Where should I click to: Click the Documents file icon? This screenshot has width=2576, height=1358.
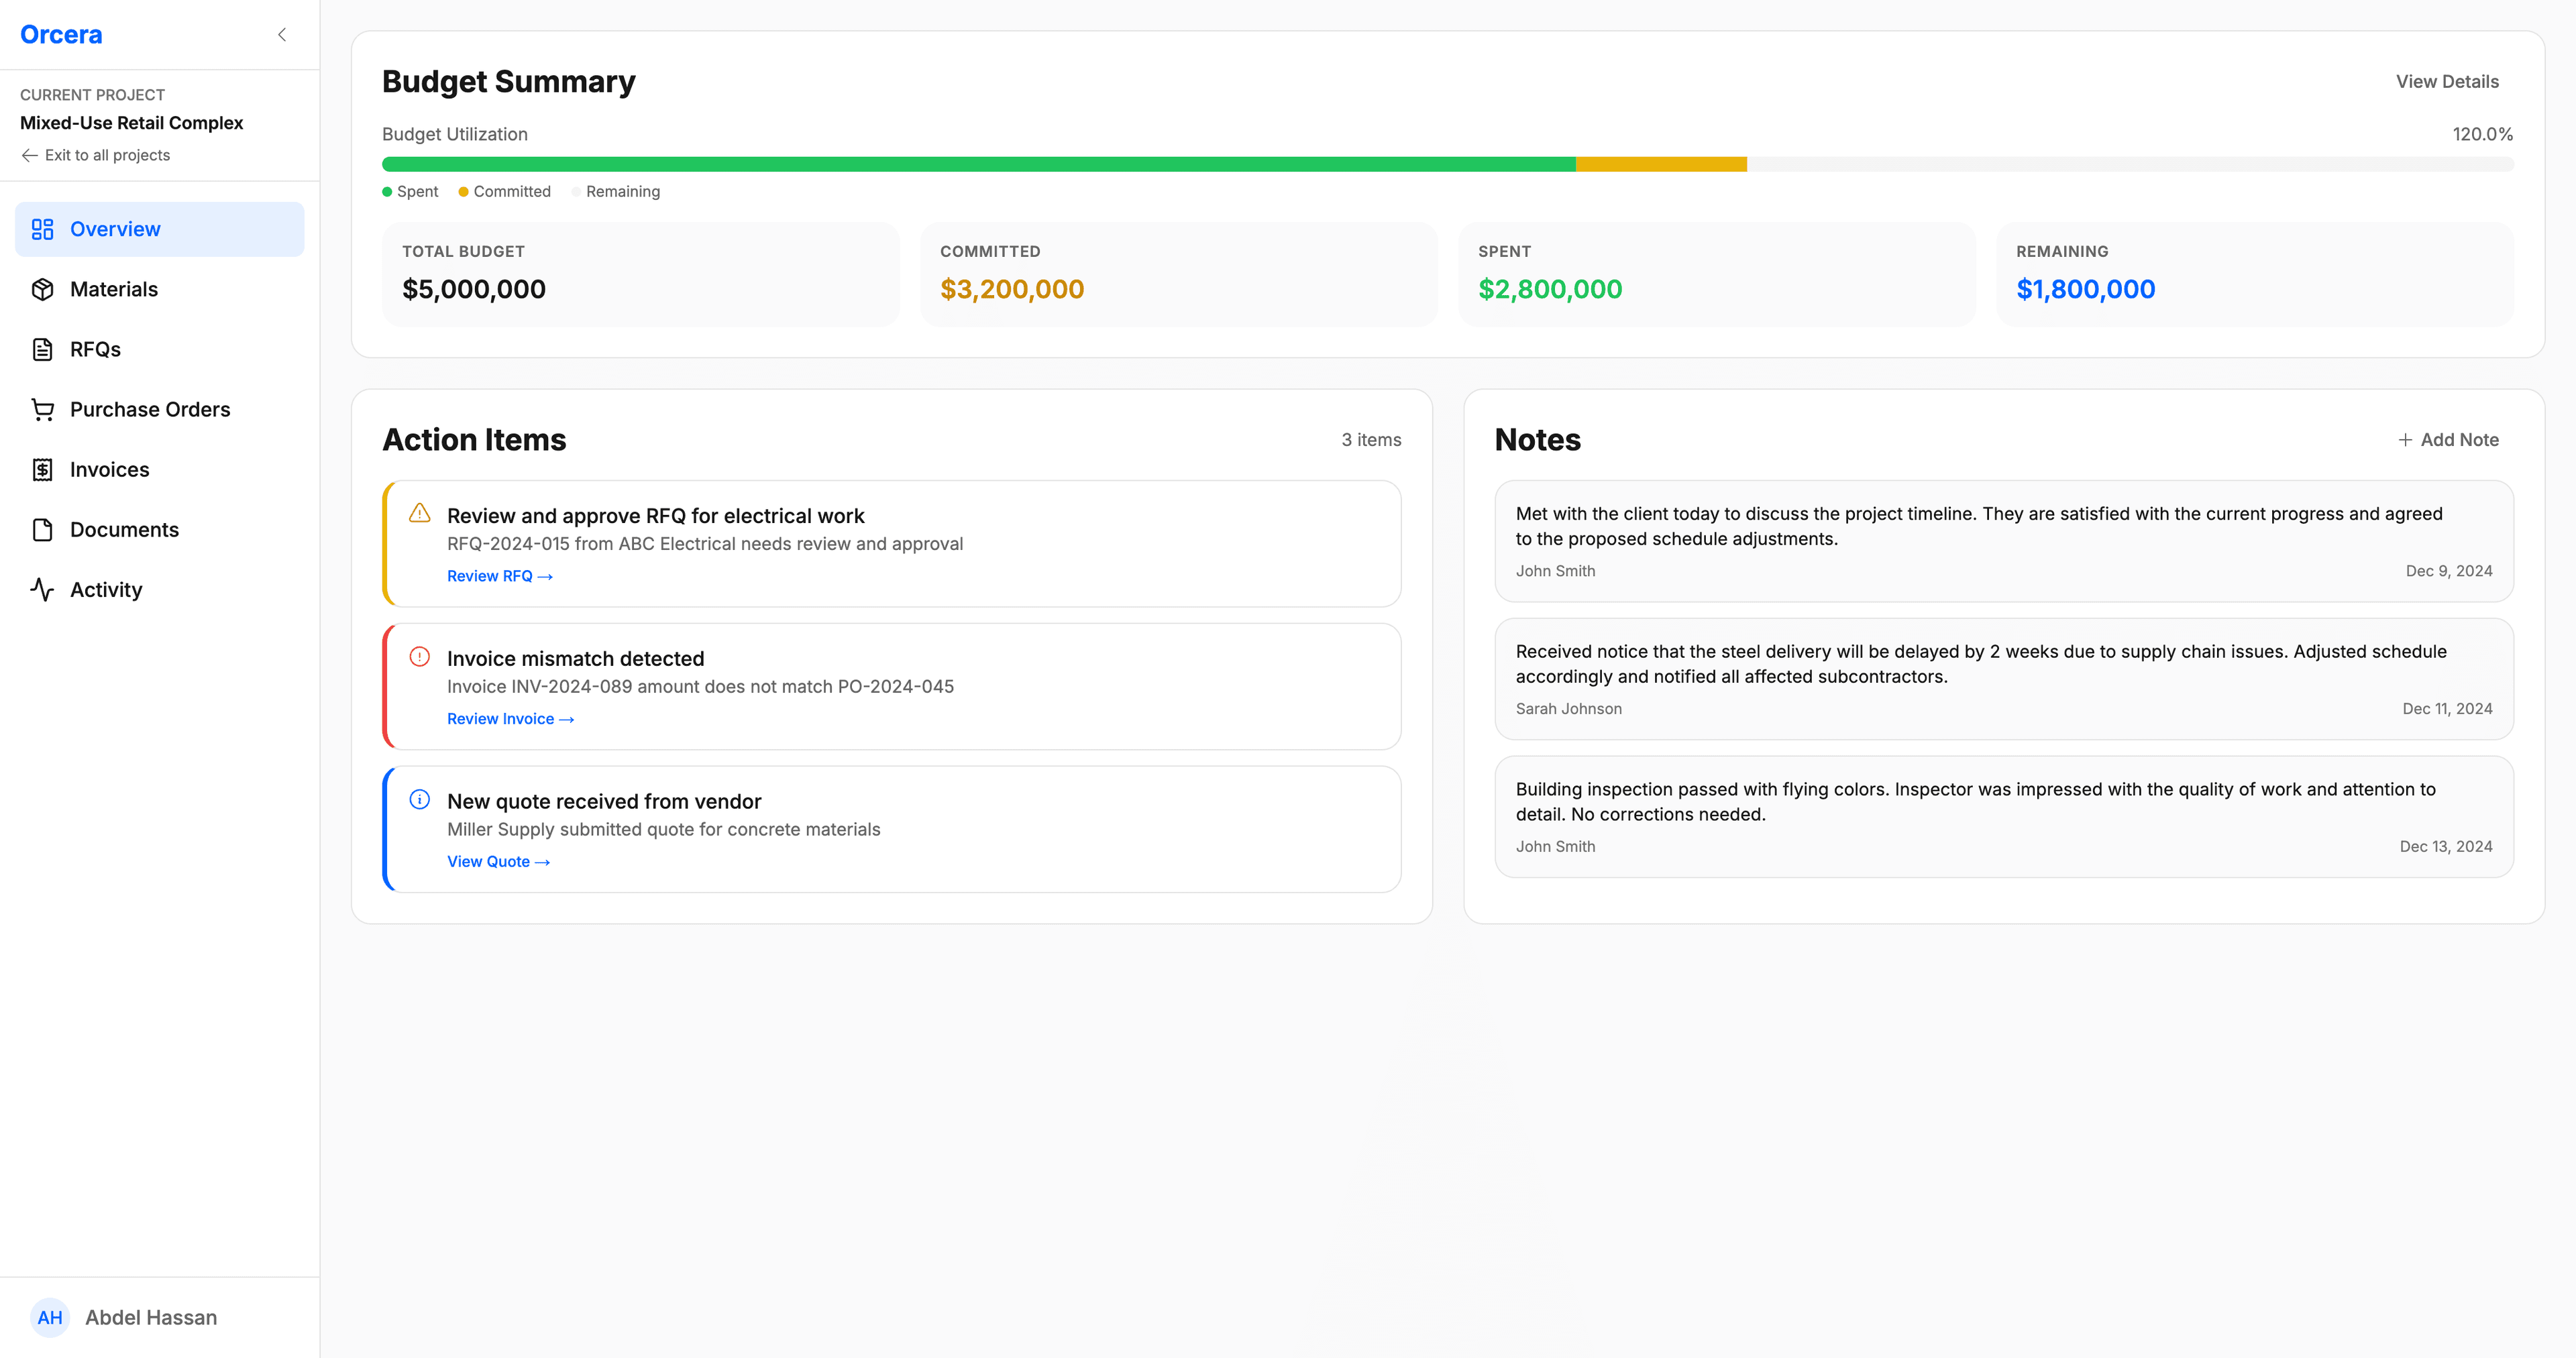[43, 529]
